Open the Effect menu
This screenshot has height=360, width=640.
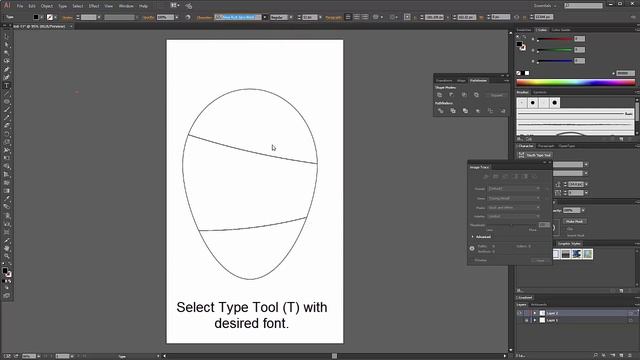point(94,6)
